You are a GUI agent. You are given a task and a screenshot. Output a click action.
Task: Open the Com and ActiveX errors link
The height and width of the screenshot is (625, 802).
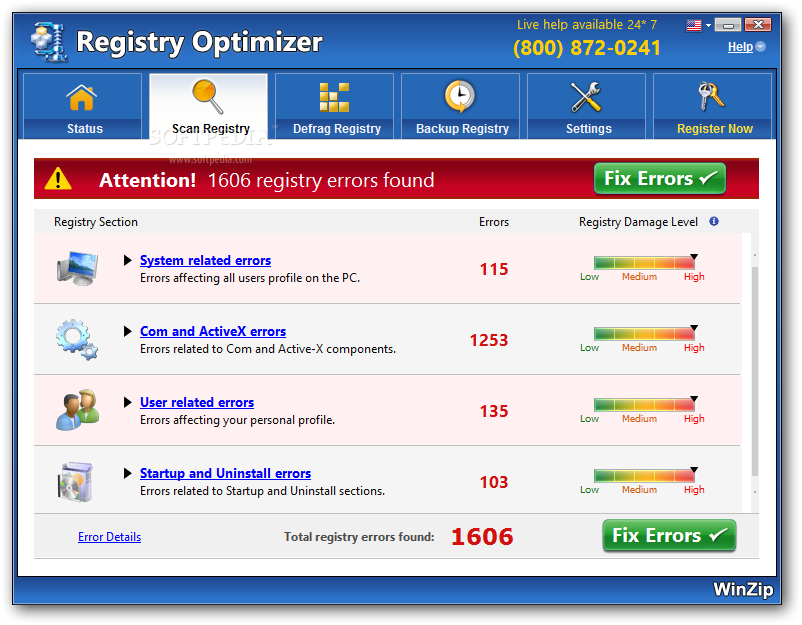coord(213,331)
